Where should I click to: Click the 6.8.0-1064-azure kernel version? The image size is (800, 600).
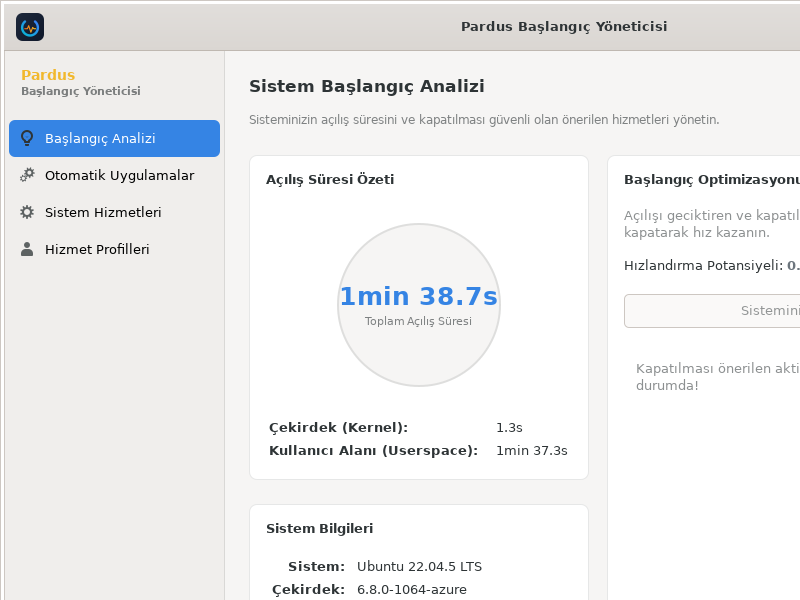tap(412, 590)
